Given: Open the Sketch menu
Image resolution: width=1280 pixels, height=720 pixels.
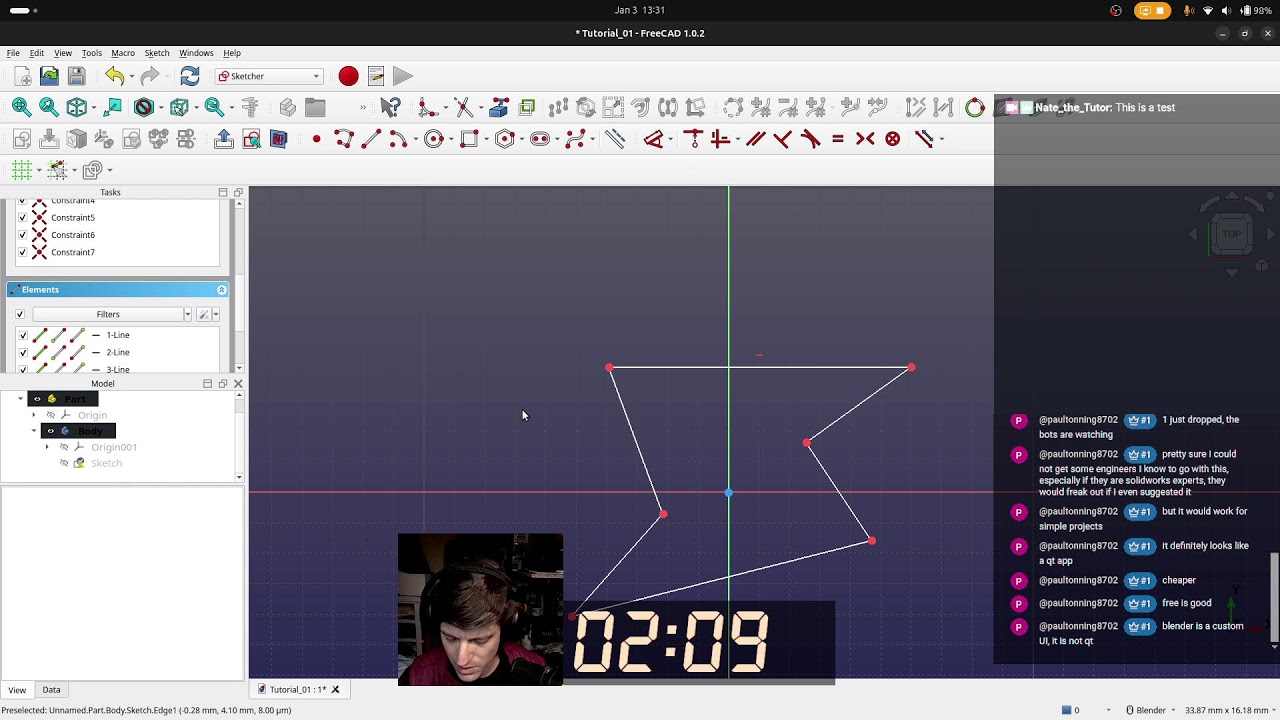Looking at the screenshot, I should (157, 53).
